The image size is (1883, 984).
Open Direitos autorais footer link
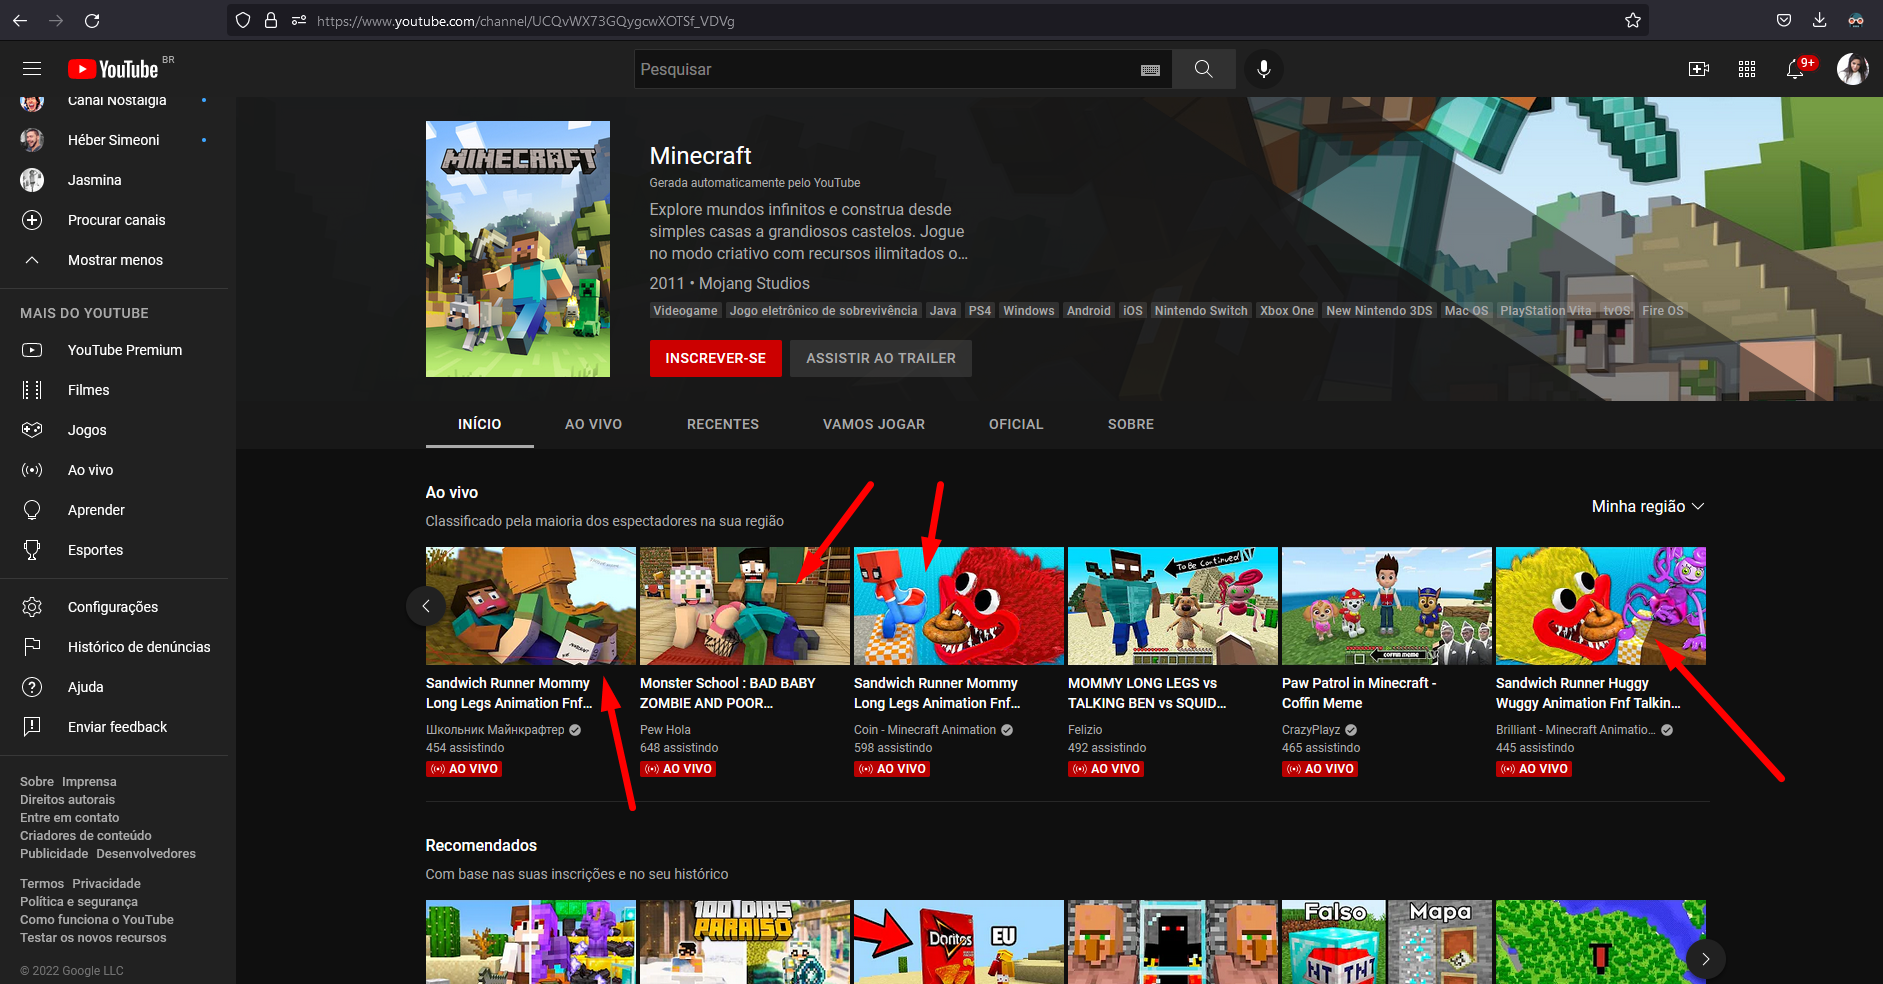67,800
